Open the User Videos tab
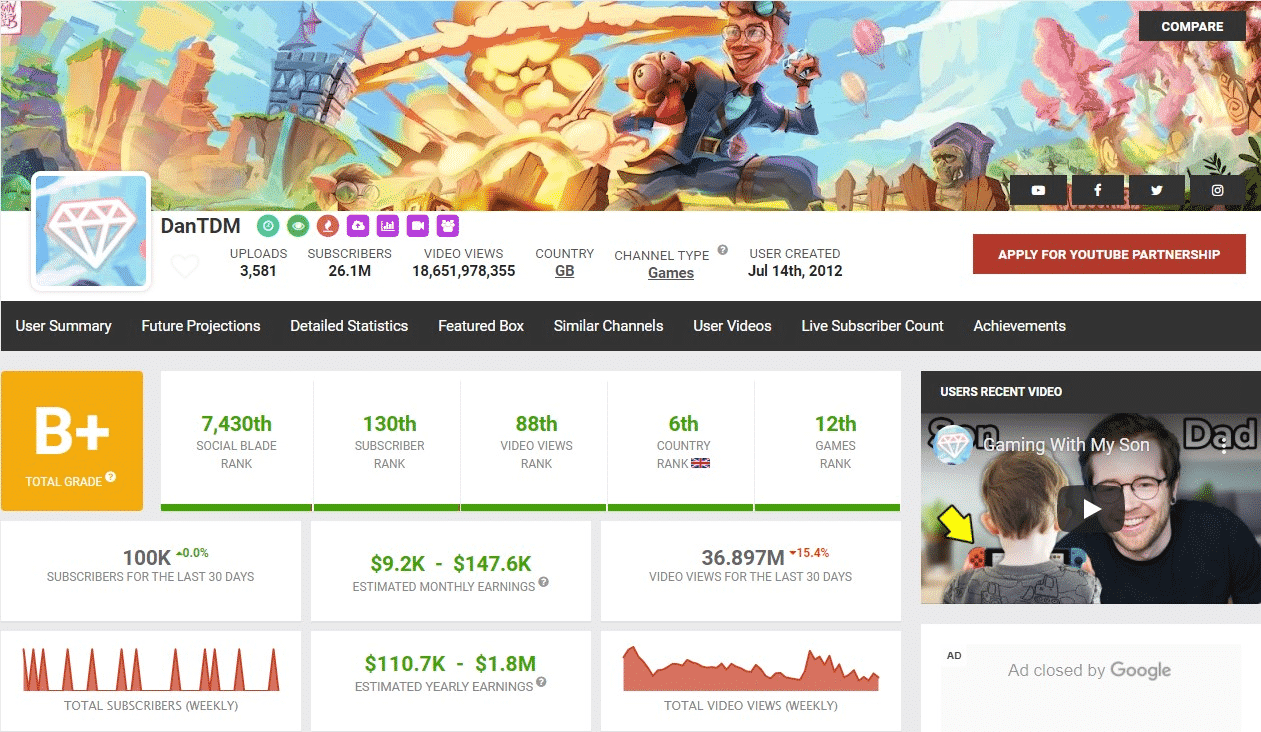Viewport: 1261px width, 732px height. [733, 326]
